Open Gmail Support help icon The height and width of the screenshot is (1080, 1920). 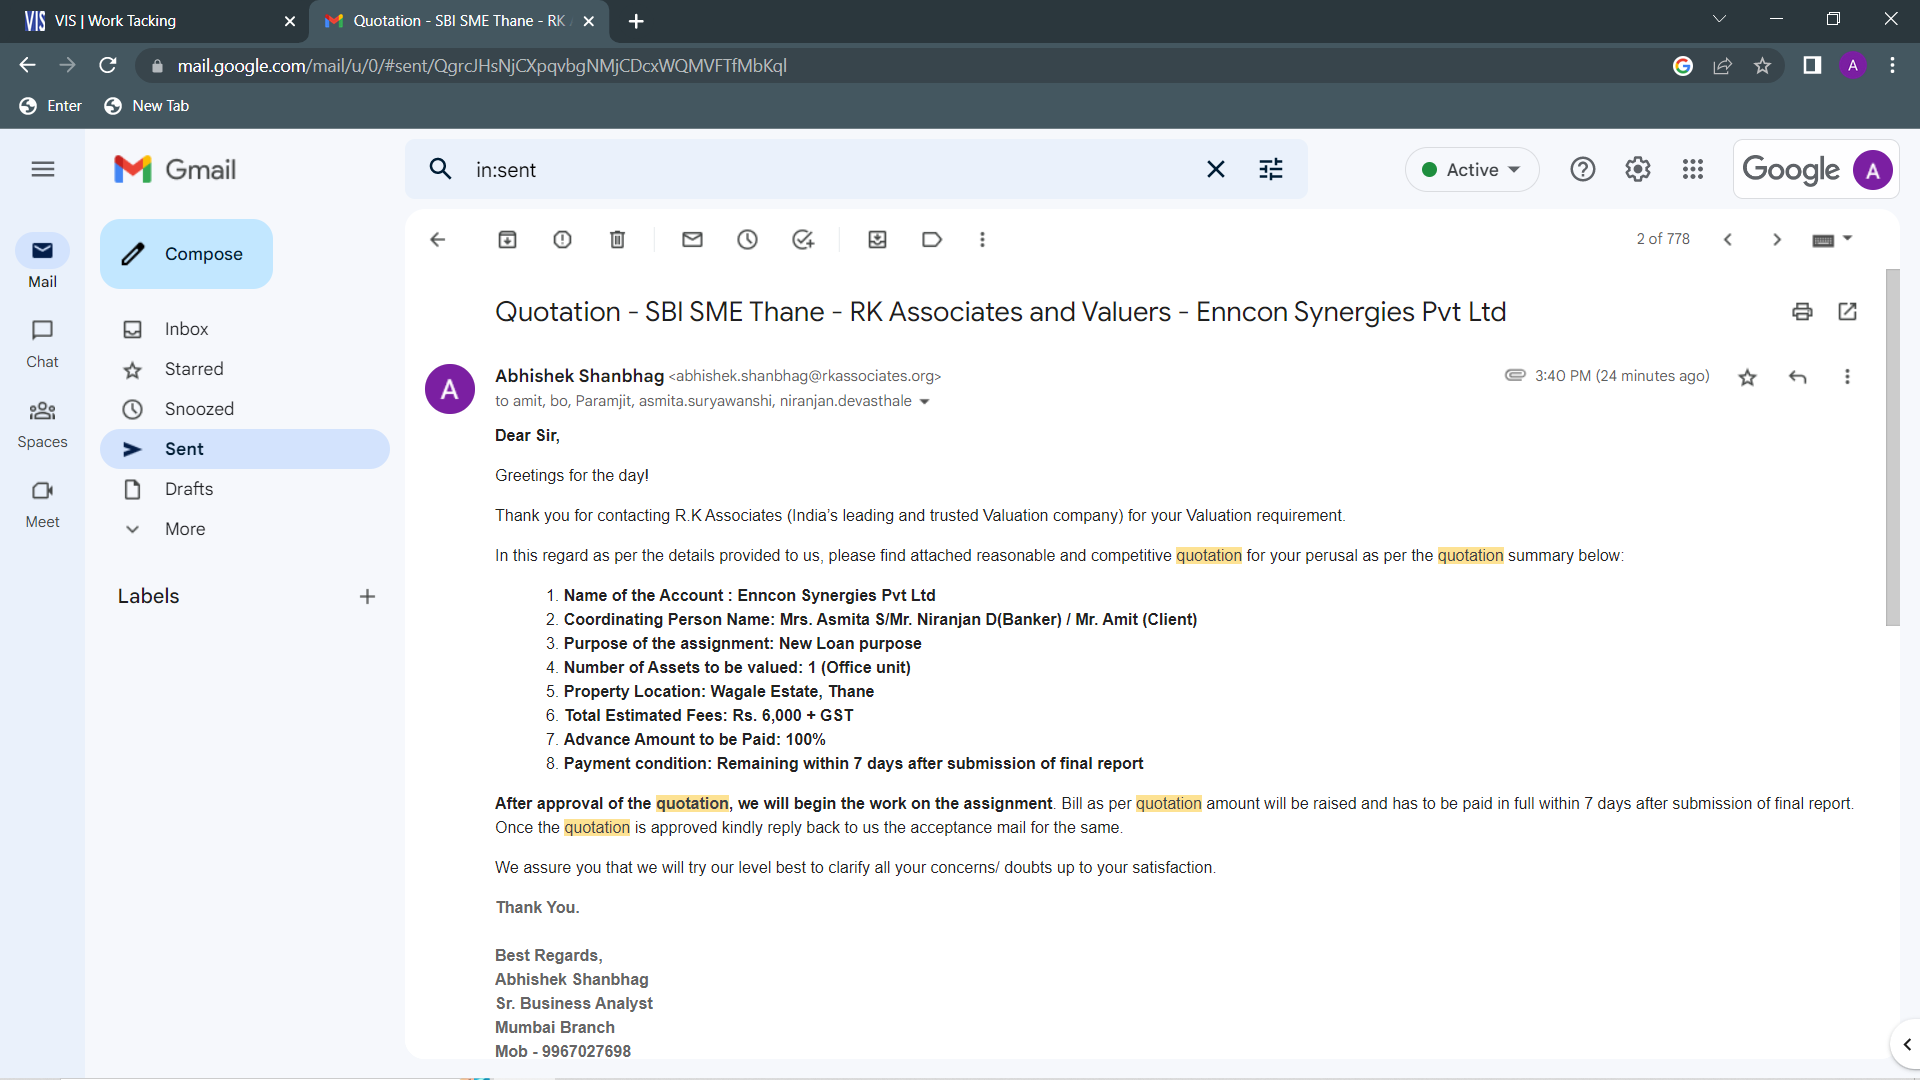1583,170
